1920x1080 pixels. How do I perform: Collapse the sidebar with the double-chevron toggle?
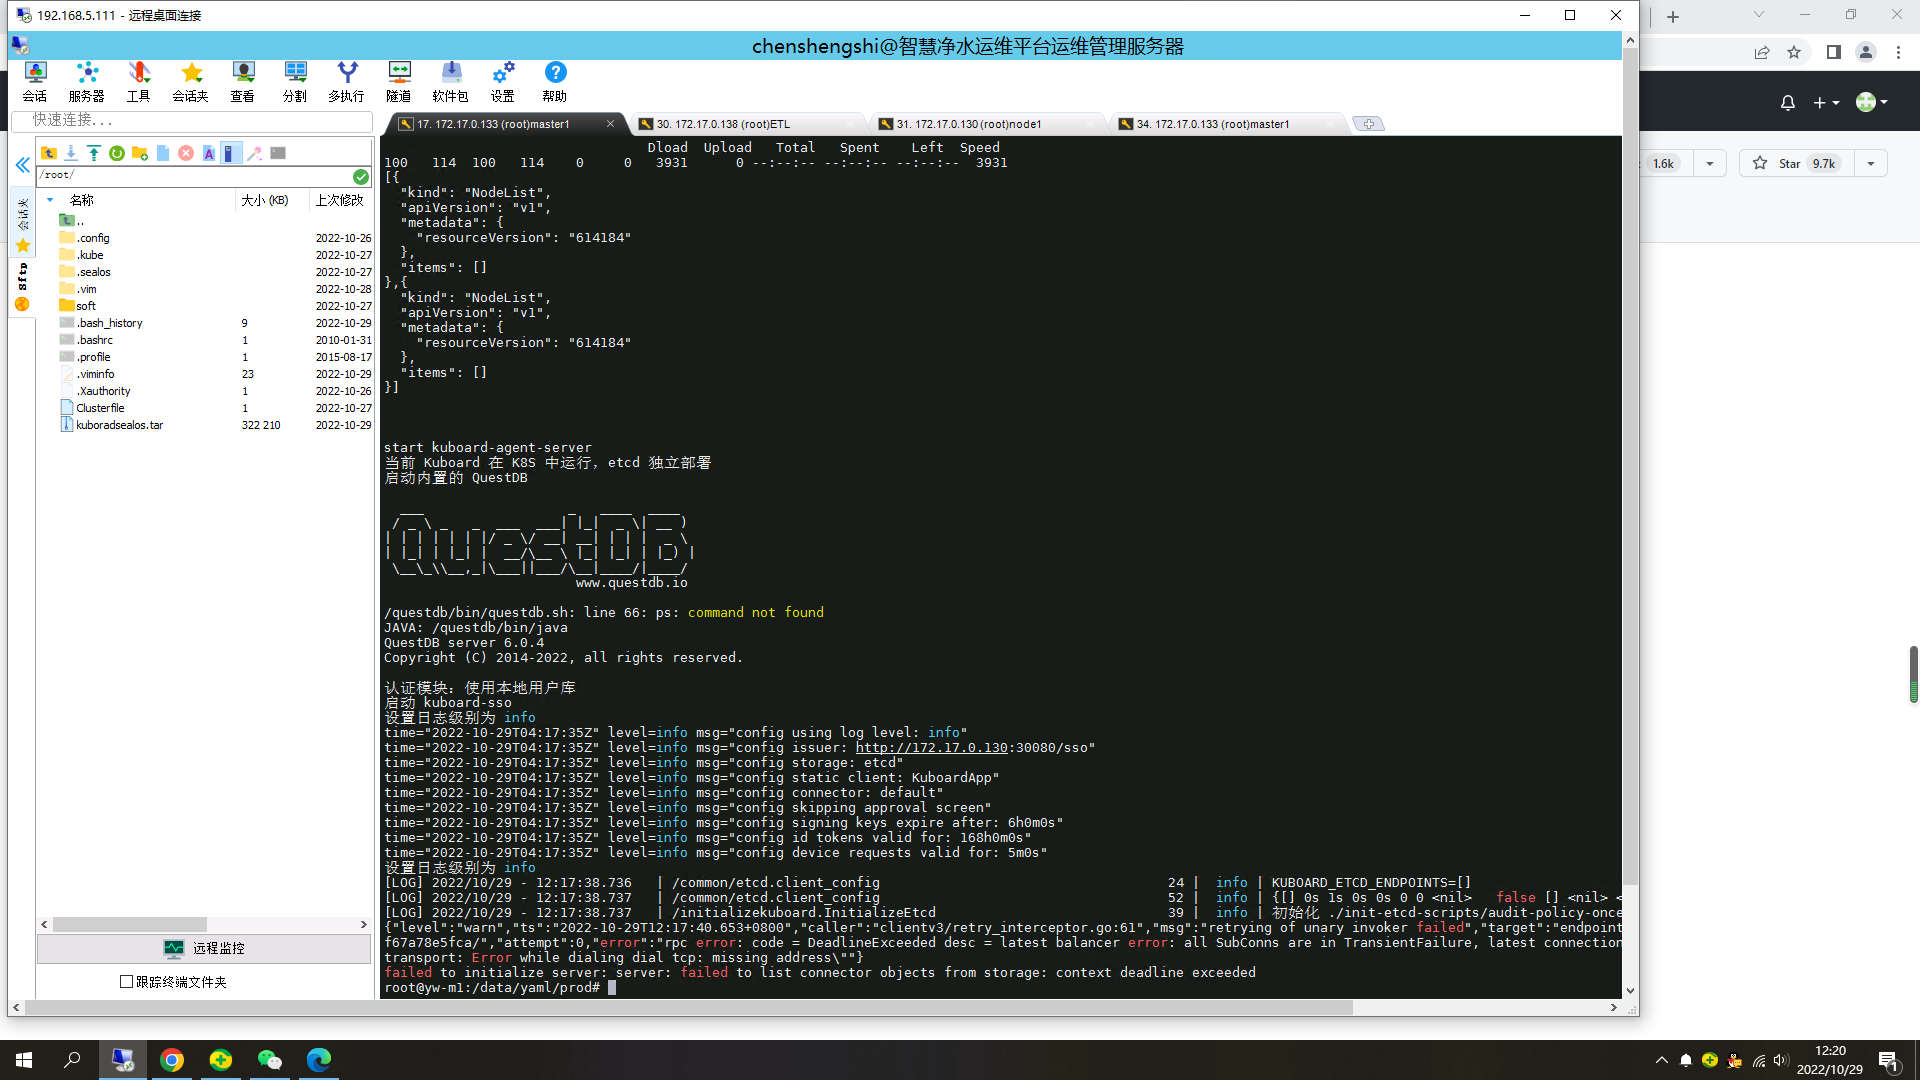pos(22,166)
